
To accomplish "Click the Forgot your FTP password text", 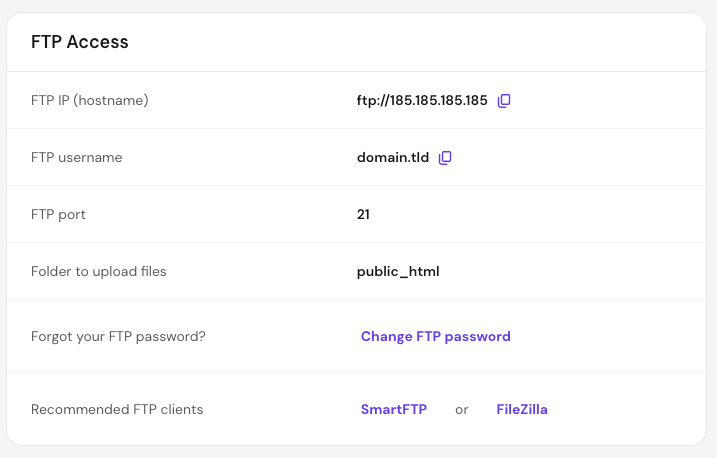I will [x=118, y=336].
